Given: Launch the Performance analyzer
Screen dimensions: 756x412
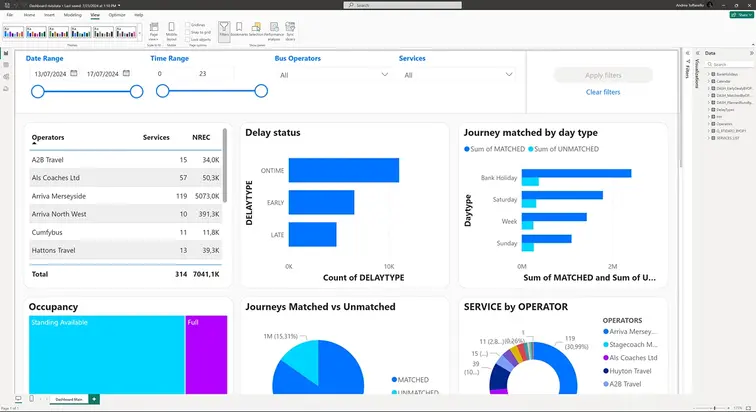Looking at the screenshot, I should tap(274, 30).
